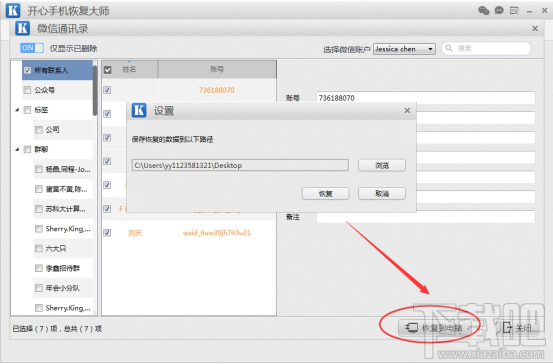The width and height of the screenshot is (553, 364).
Task: Sort by 姓名 column header
Action: (129, 69)
